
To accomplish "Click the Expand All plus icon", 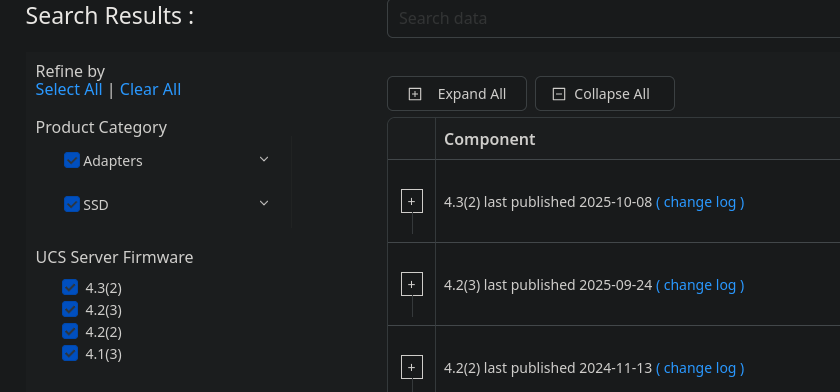I will [415, 94].
